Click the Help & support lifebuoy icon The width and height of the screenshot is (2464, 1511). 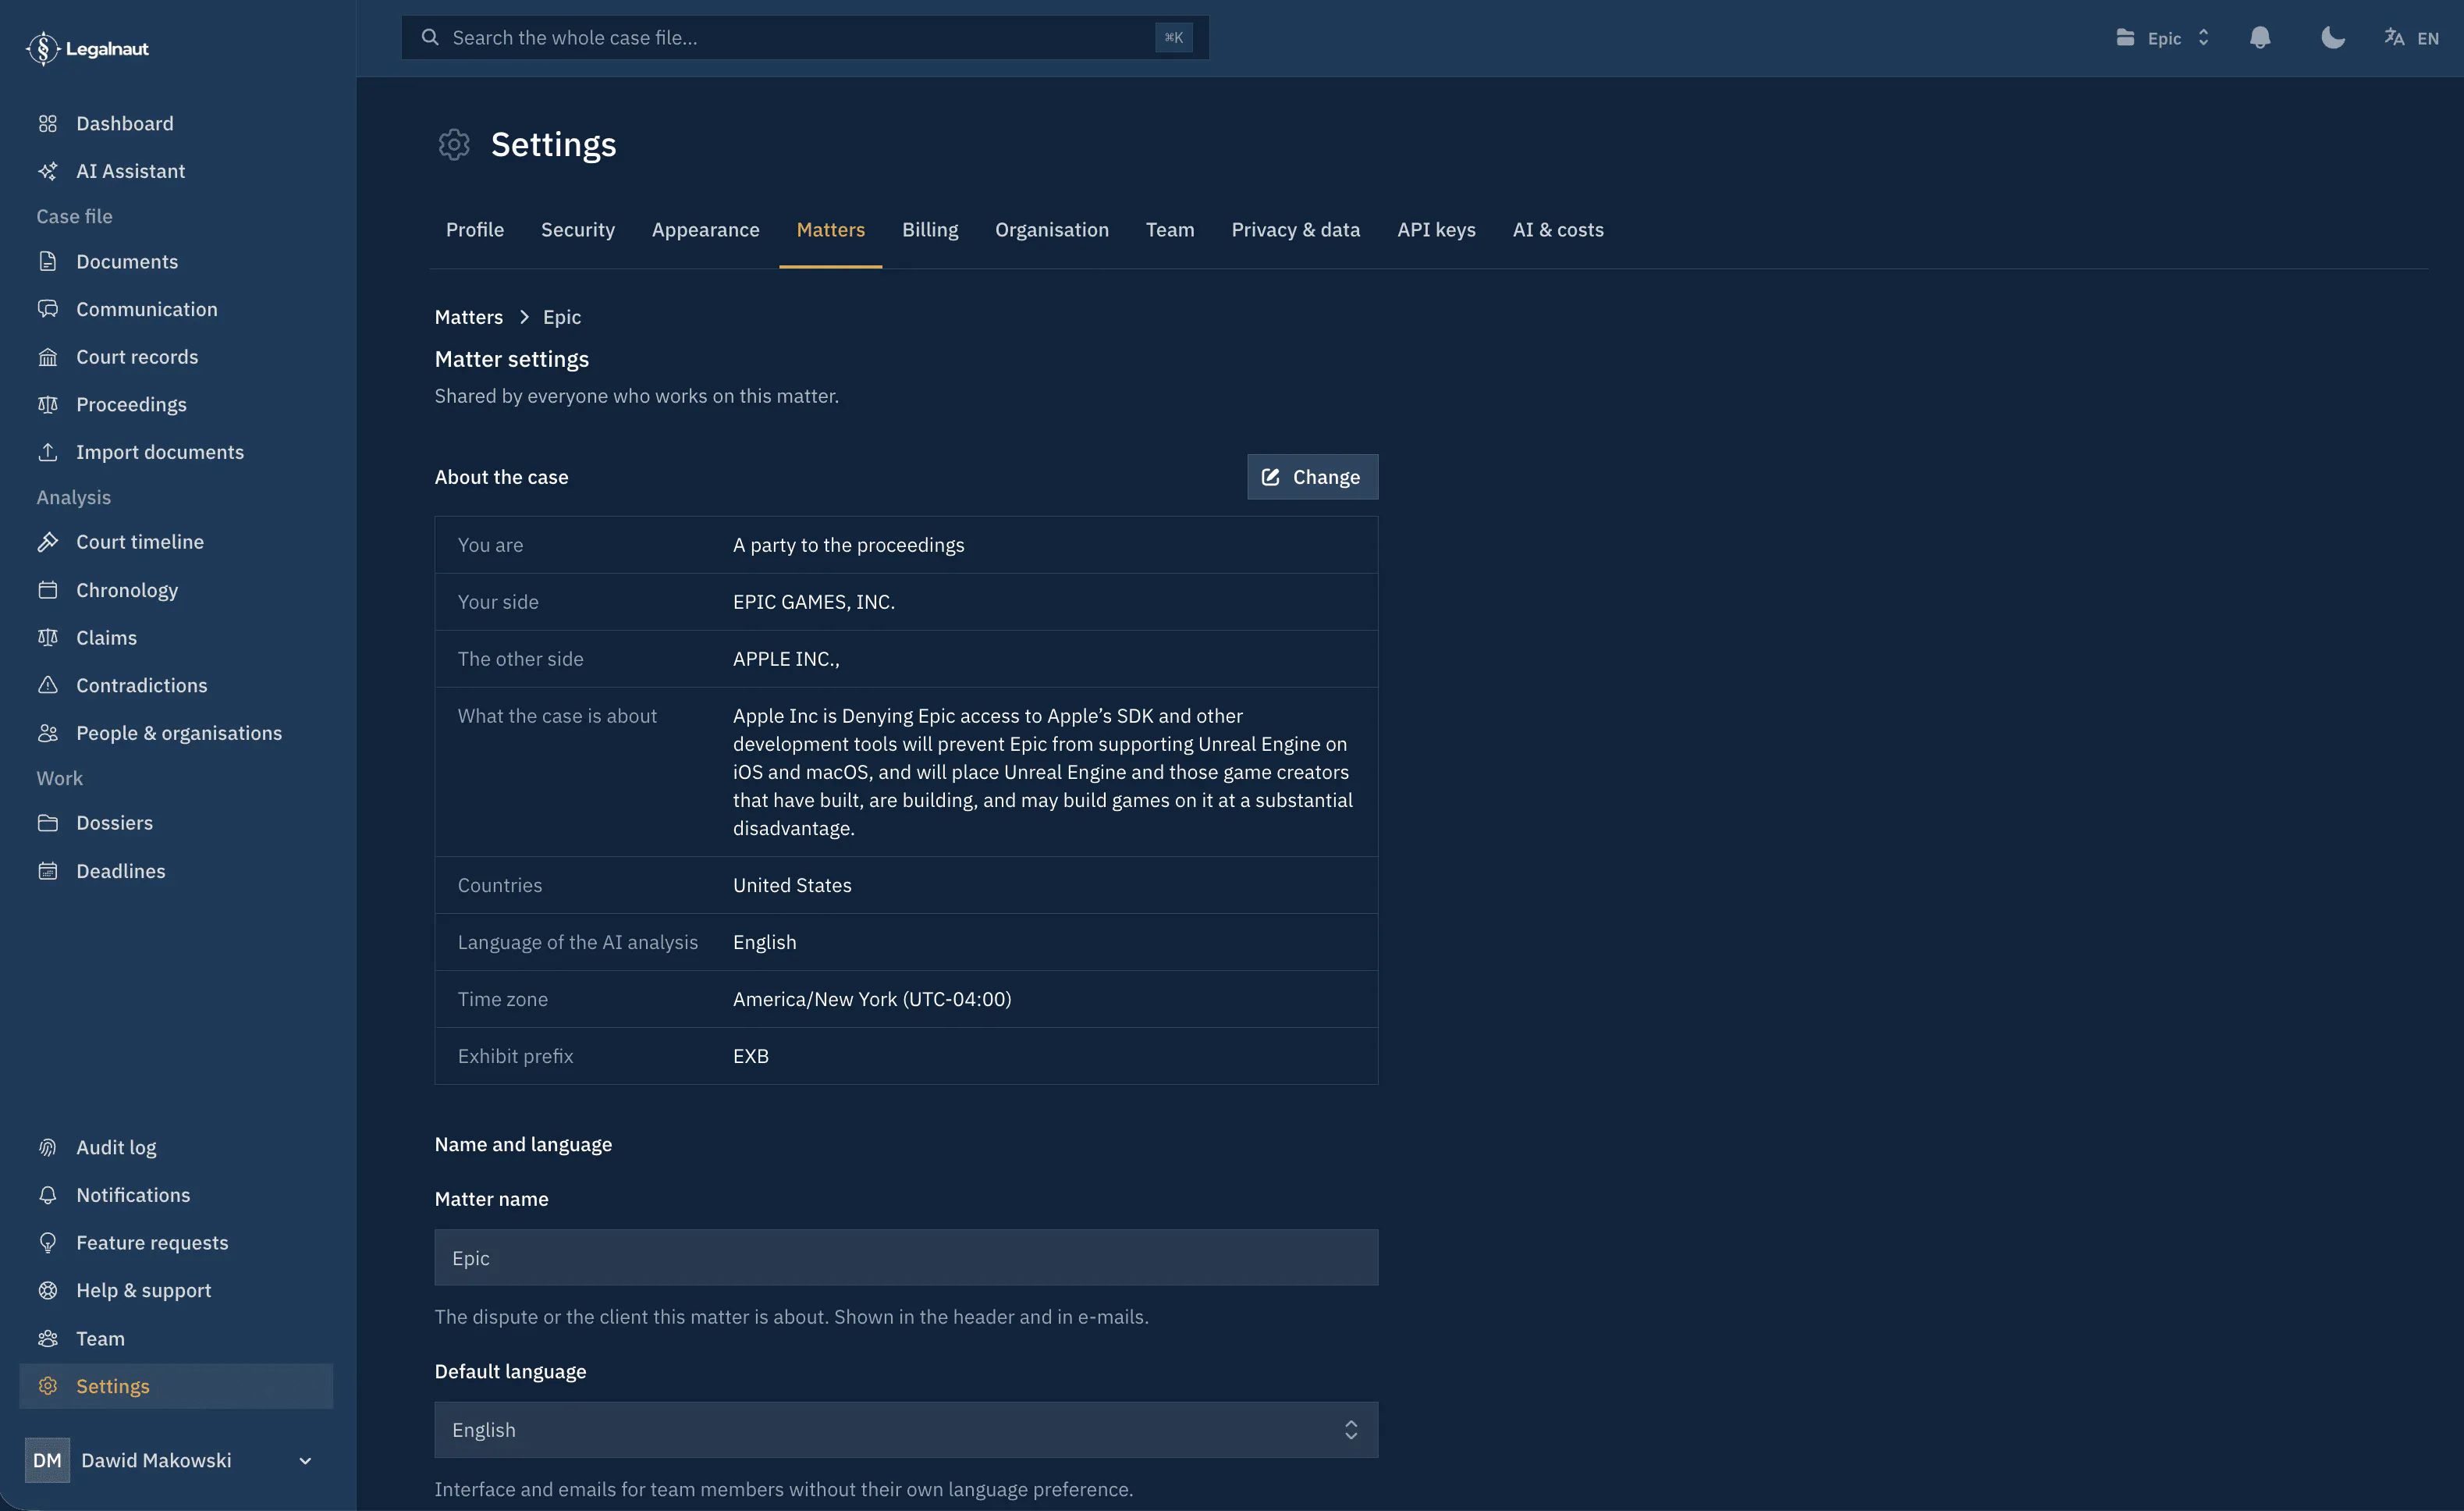pyautogui.click(x=47, y=1290)
